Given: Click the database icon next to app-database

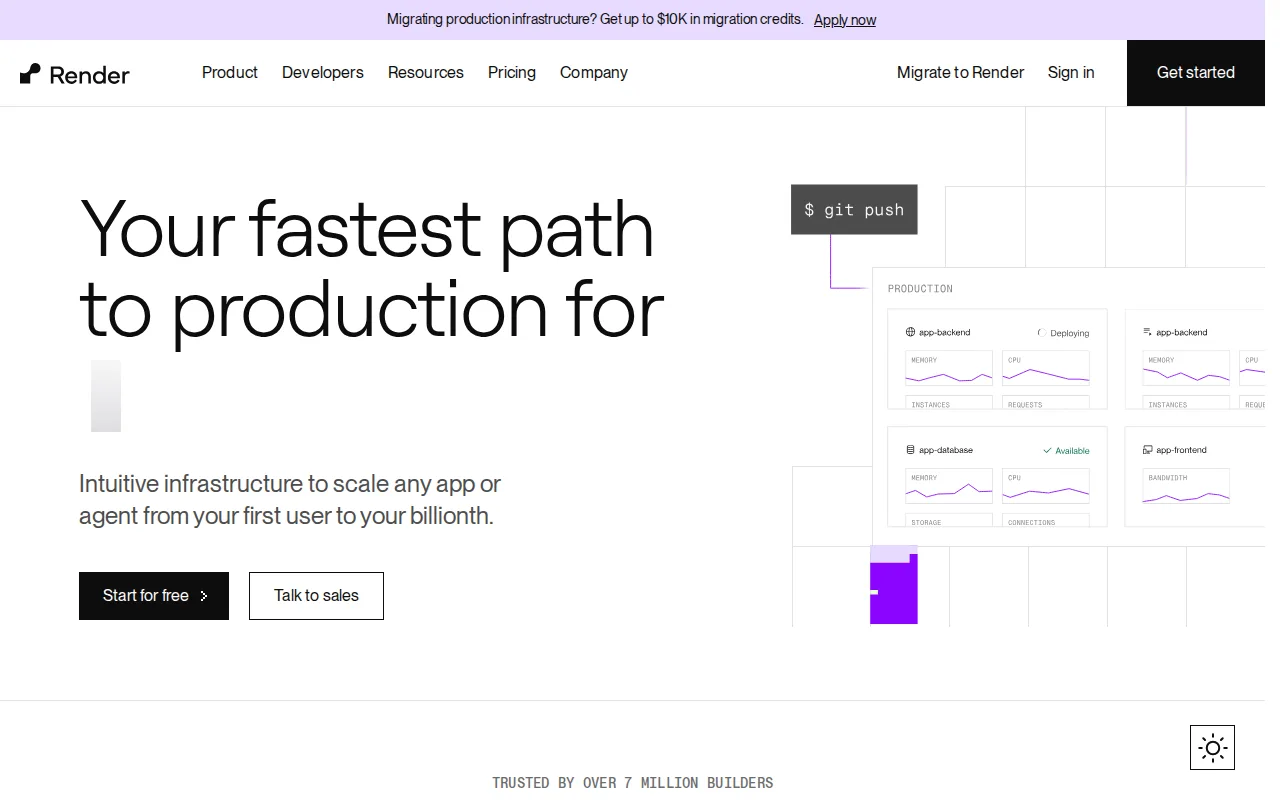Looking at the screenshot, I should point(910,450).
